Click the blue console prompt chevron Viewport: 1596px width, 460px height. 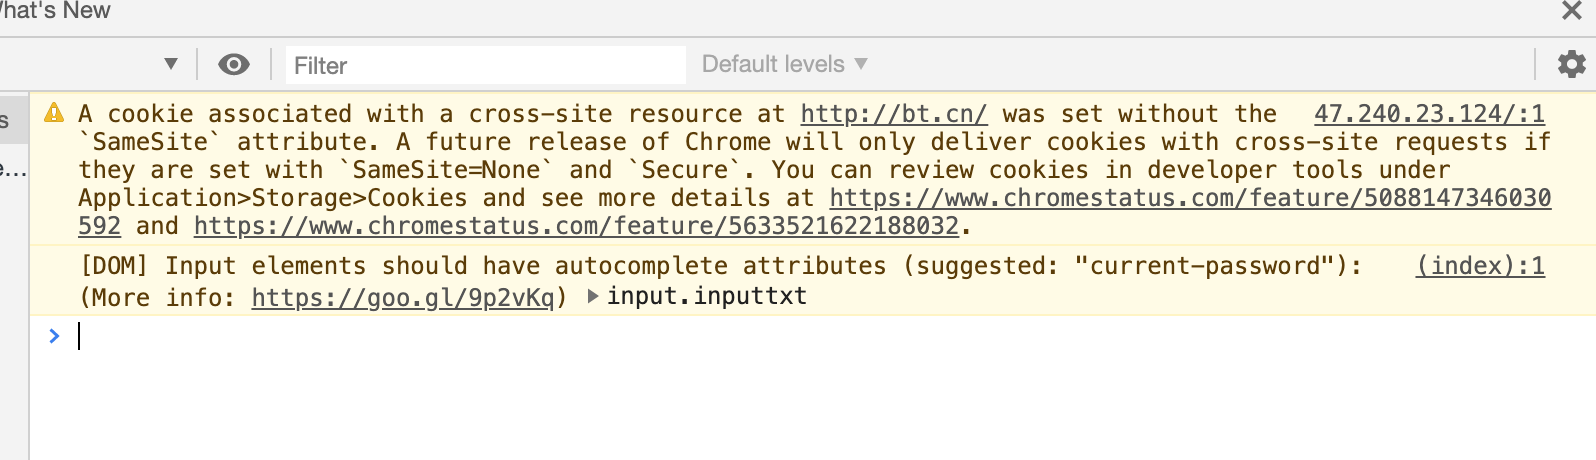(x=54, y=336)
